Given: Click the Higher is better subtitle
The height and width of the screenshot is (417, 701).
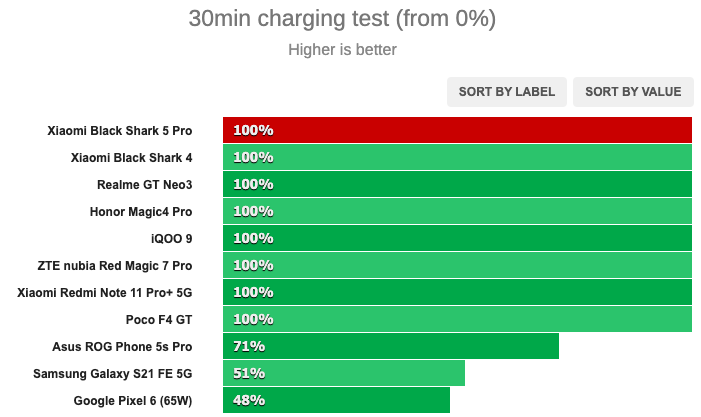Looking at the screenshot, I should coord(342,50).
